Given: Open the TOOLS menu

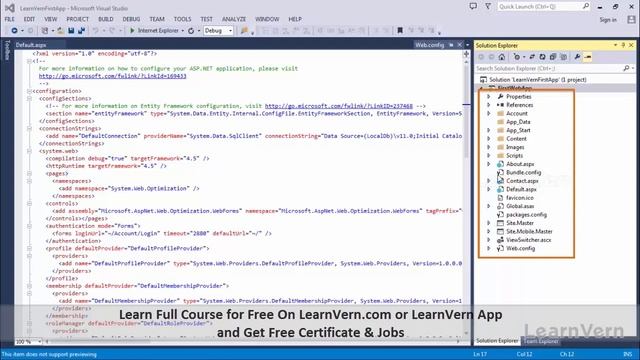Looking at the screenshot, I should click(182, 19).
